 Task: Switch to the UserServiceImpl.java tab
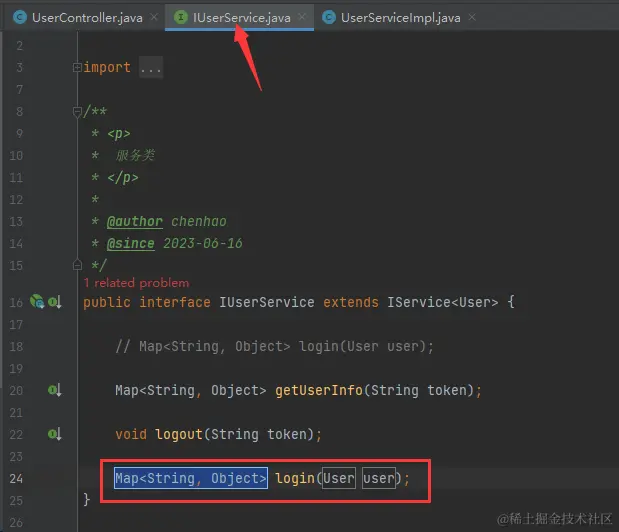point(400,18)
